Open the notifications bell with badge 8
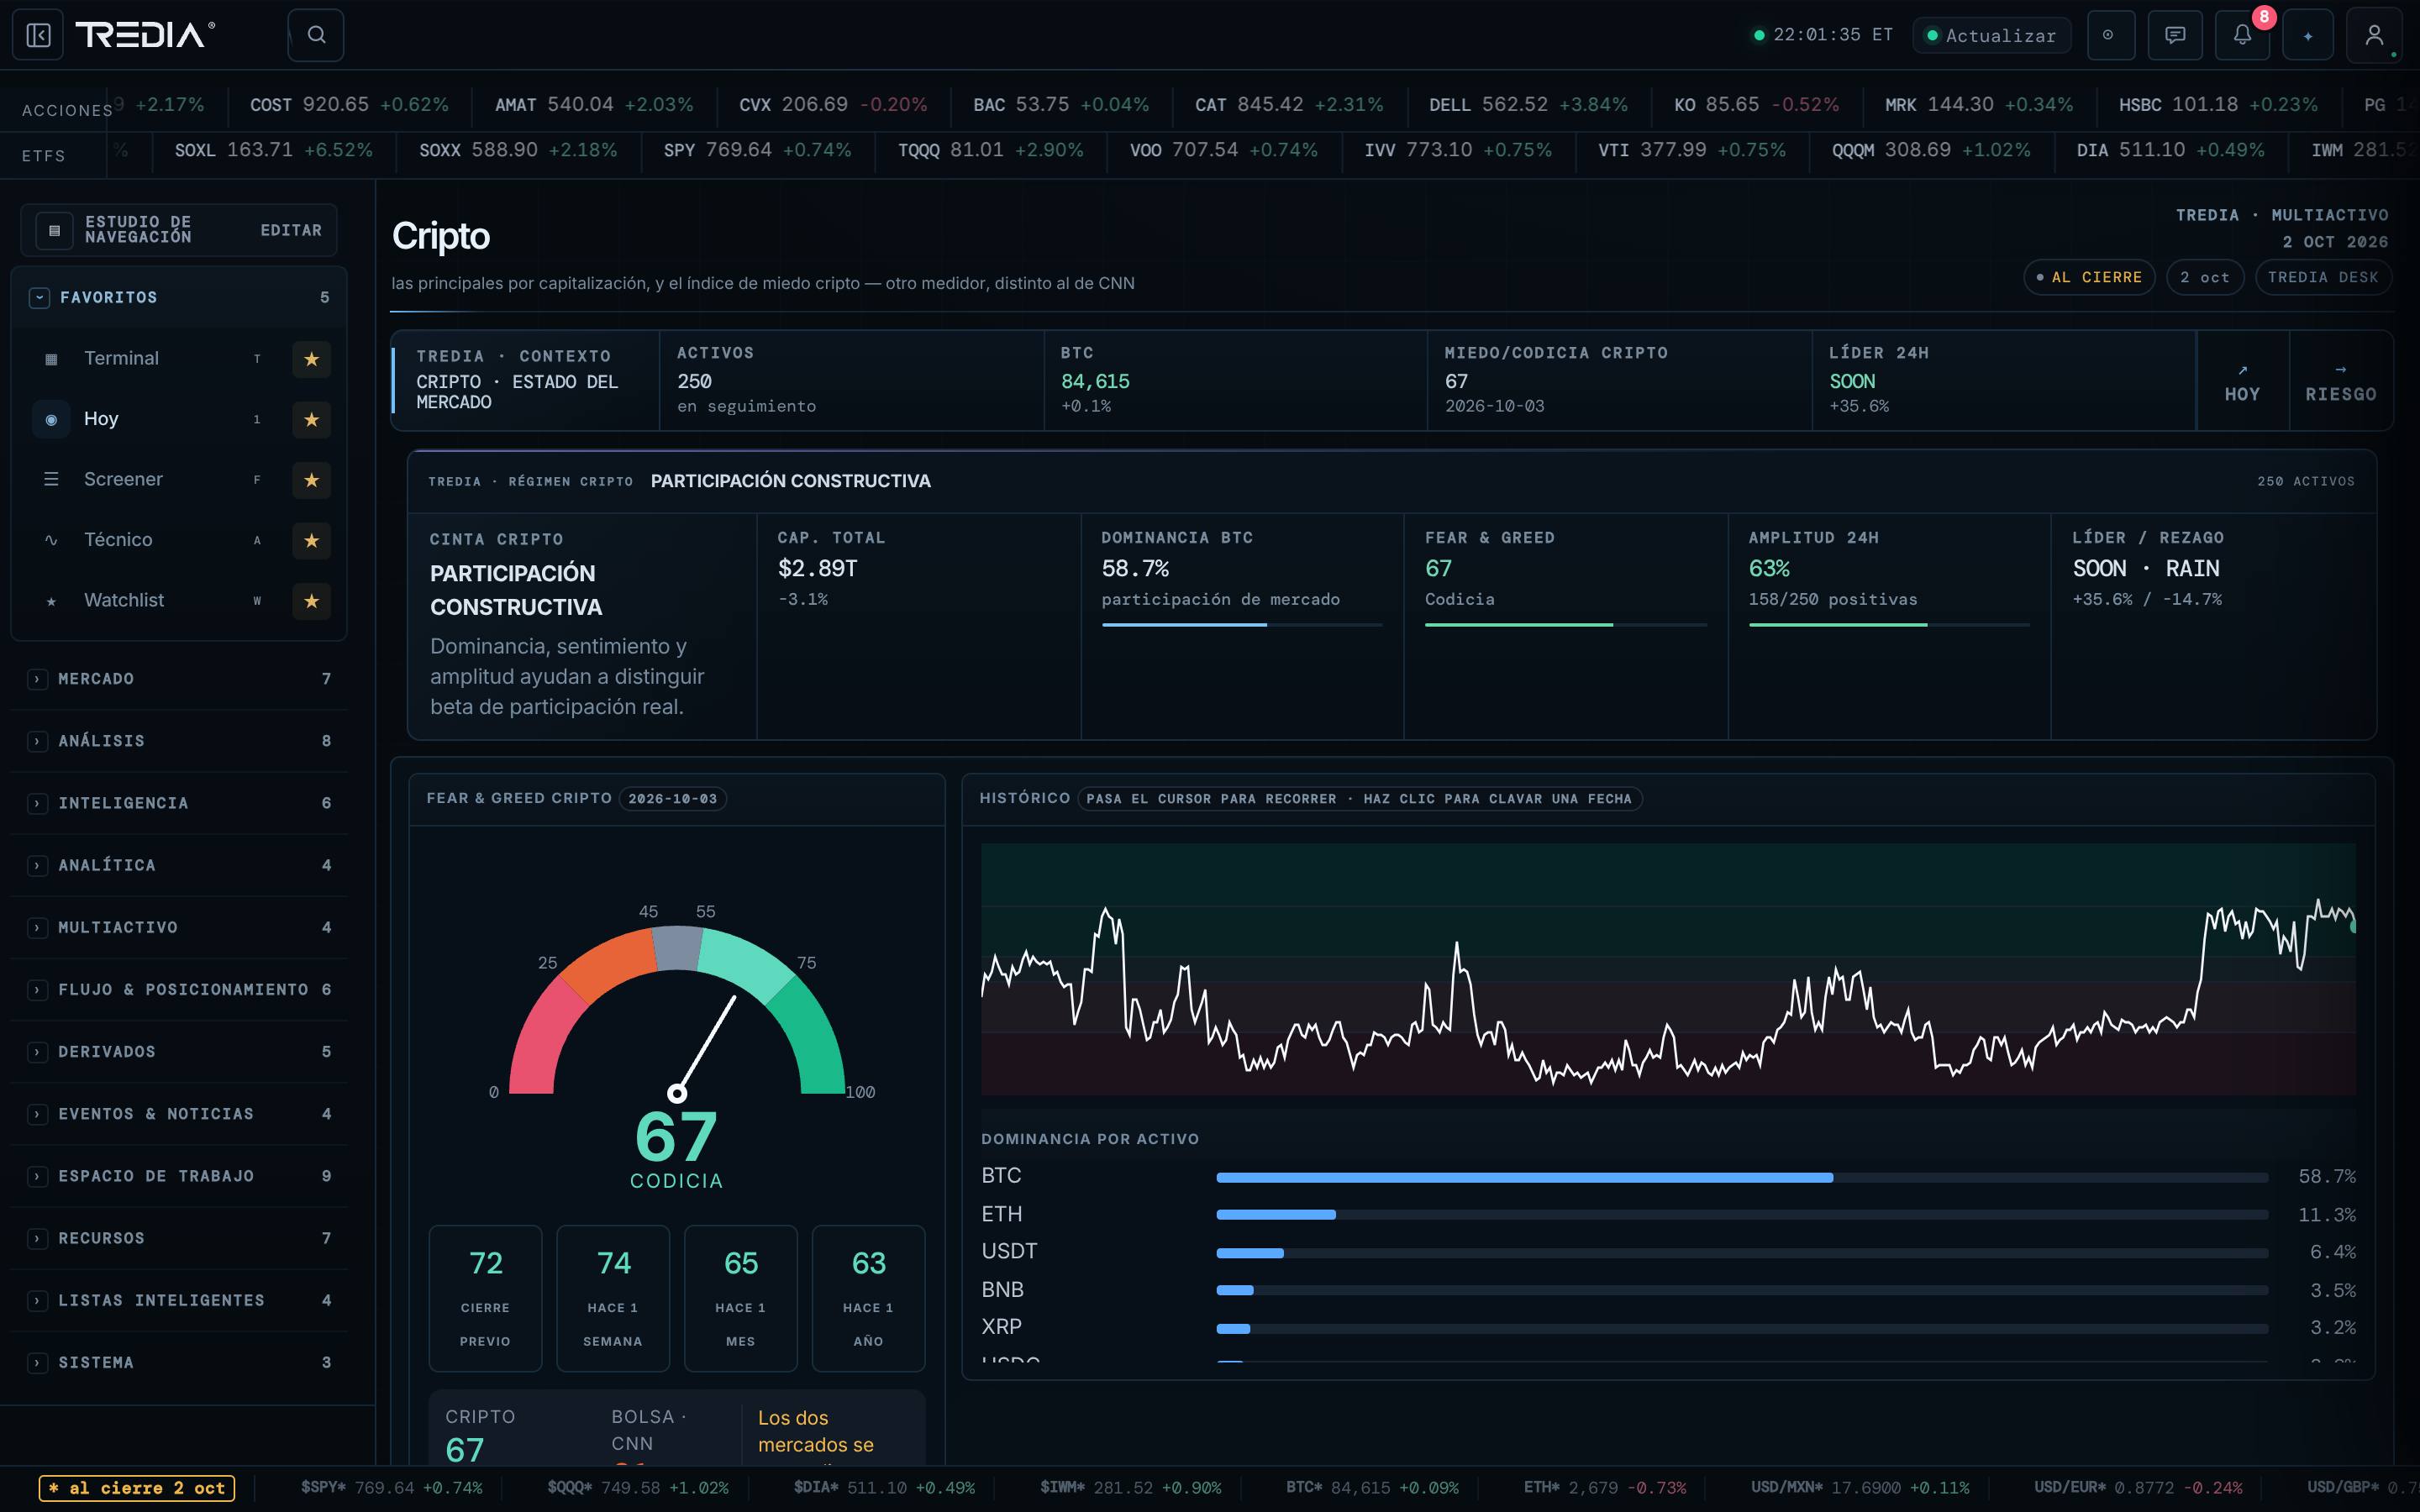 pyautogui.click(x=2242, y=35)
